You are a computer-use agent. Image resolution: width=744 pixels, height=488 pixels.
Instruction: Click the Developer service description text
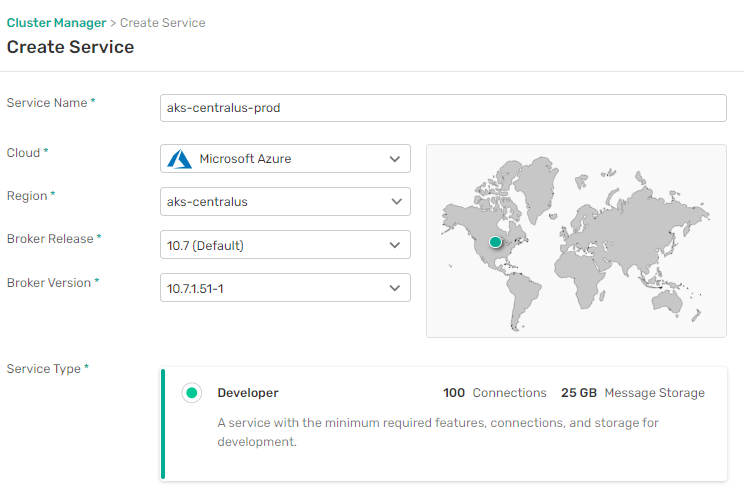pos(437,432)
